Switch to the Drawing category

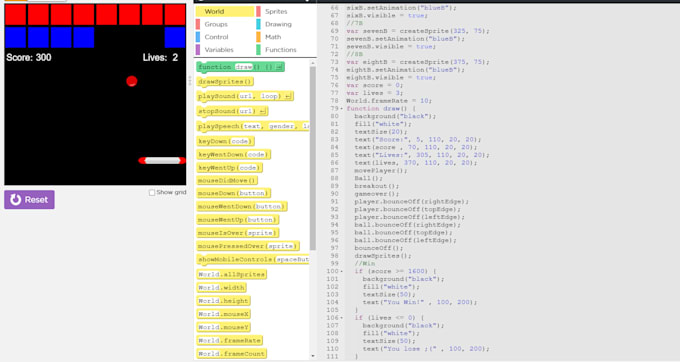278,24
